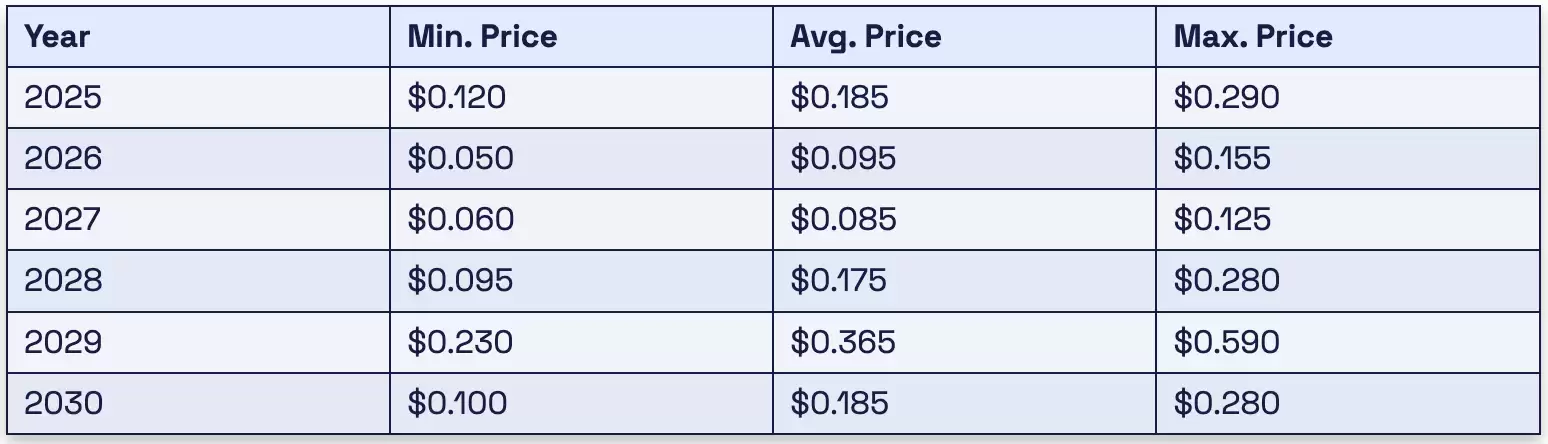Click the 2029 average price $0.365
Screen dimensions: 1548x444
coord(843,342)
